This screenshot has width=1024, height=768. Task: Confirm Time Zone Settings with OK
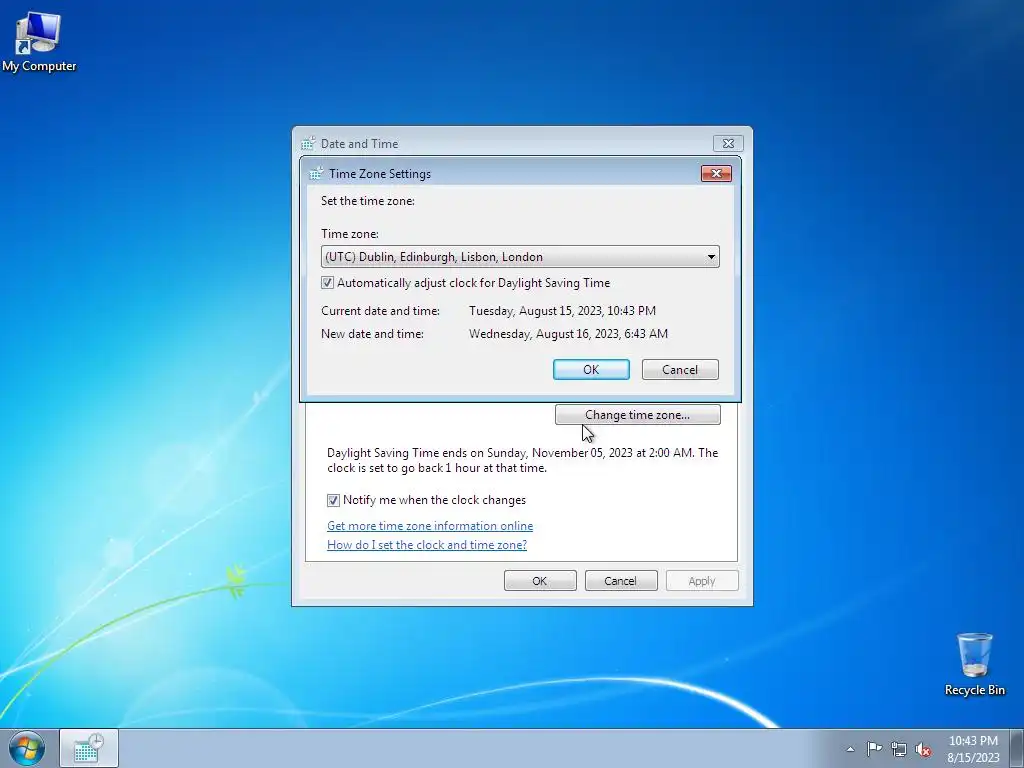click(x=591, y=370)
